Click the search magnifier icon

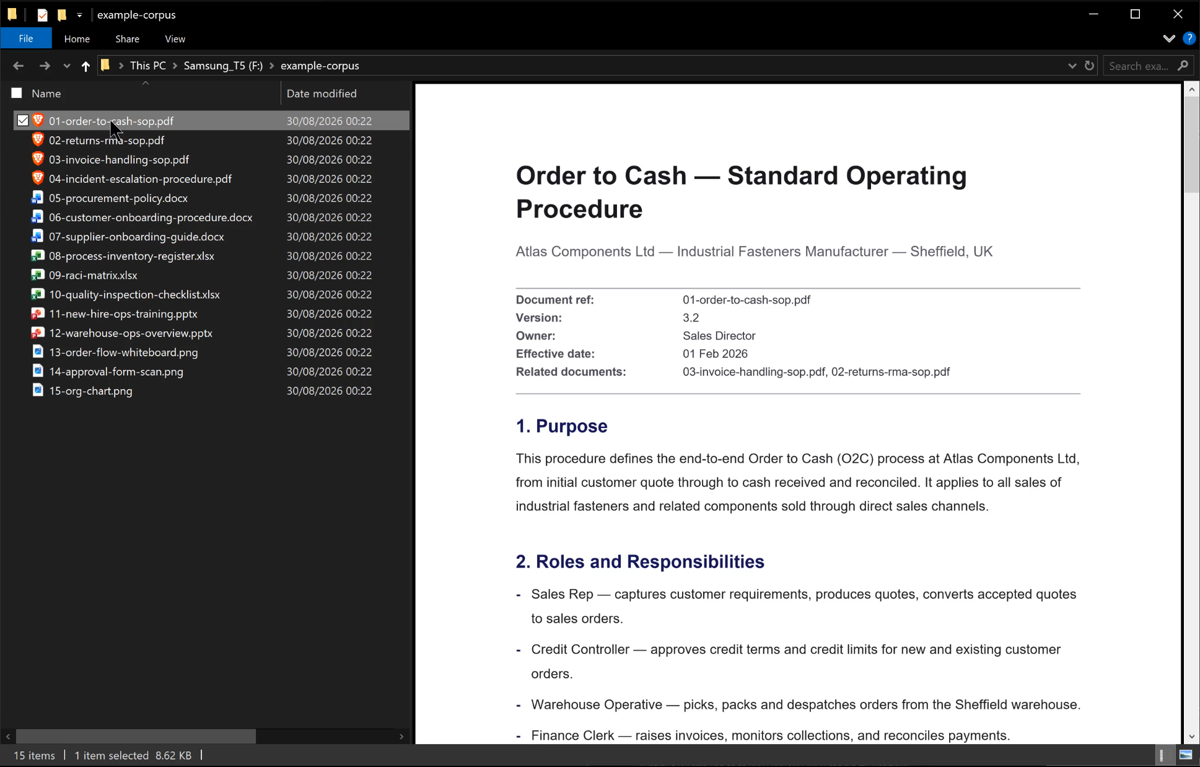click(x=1183, y=66)
